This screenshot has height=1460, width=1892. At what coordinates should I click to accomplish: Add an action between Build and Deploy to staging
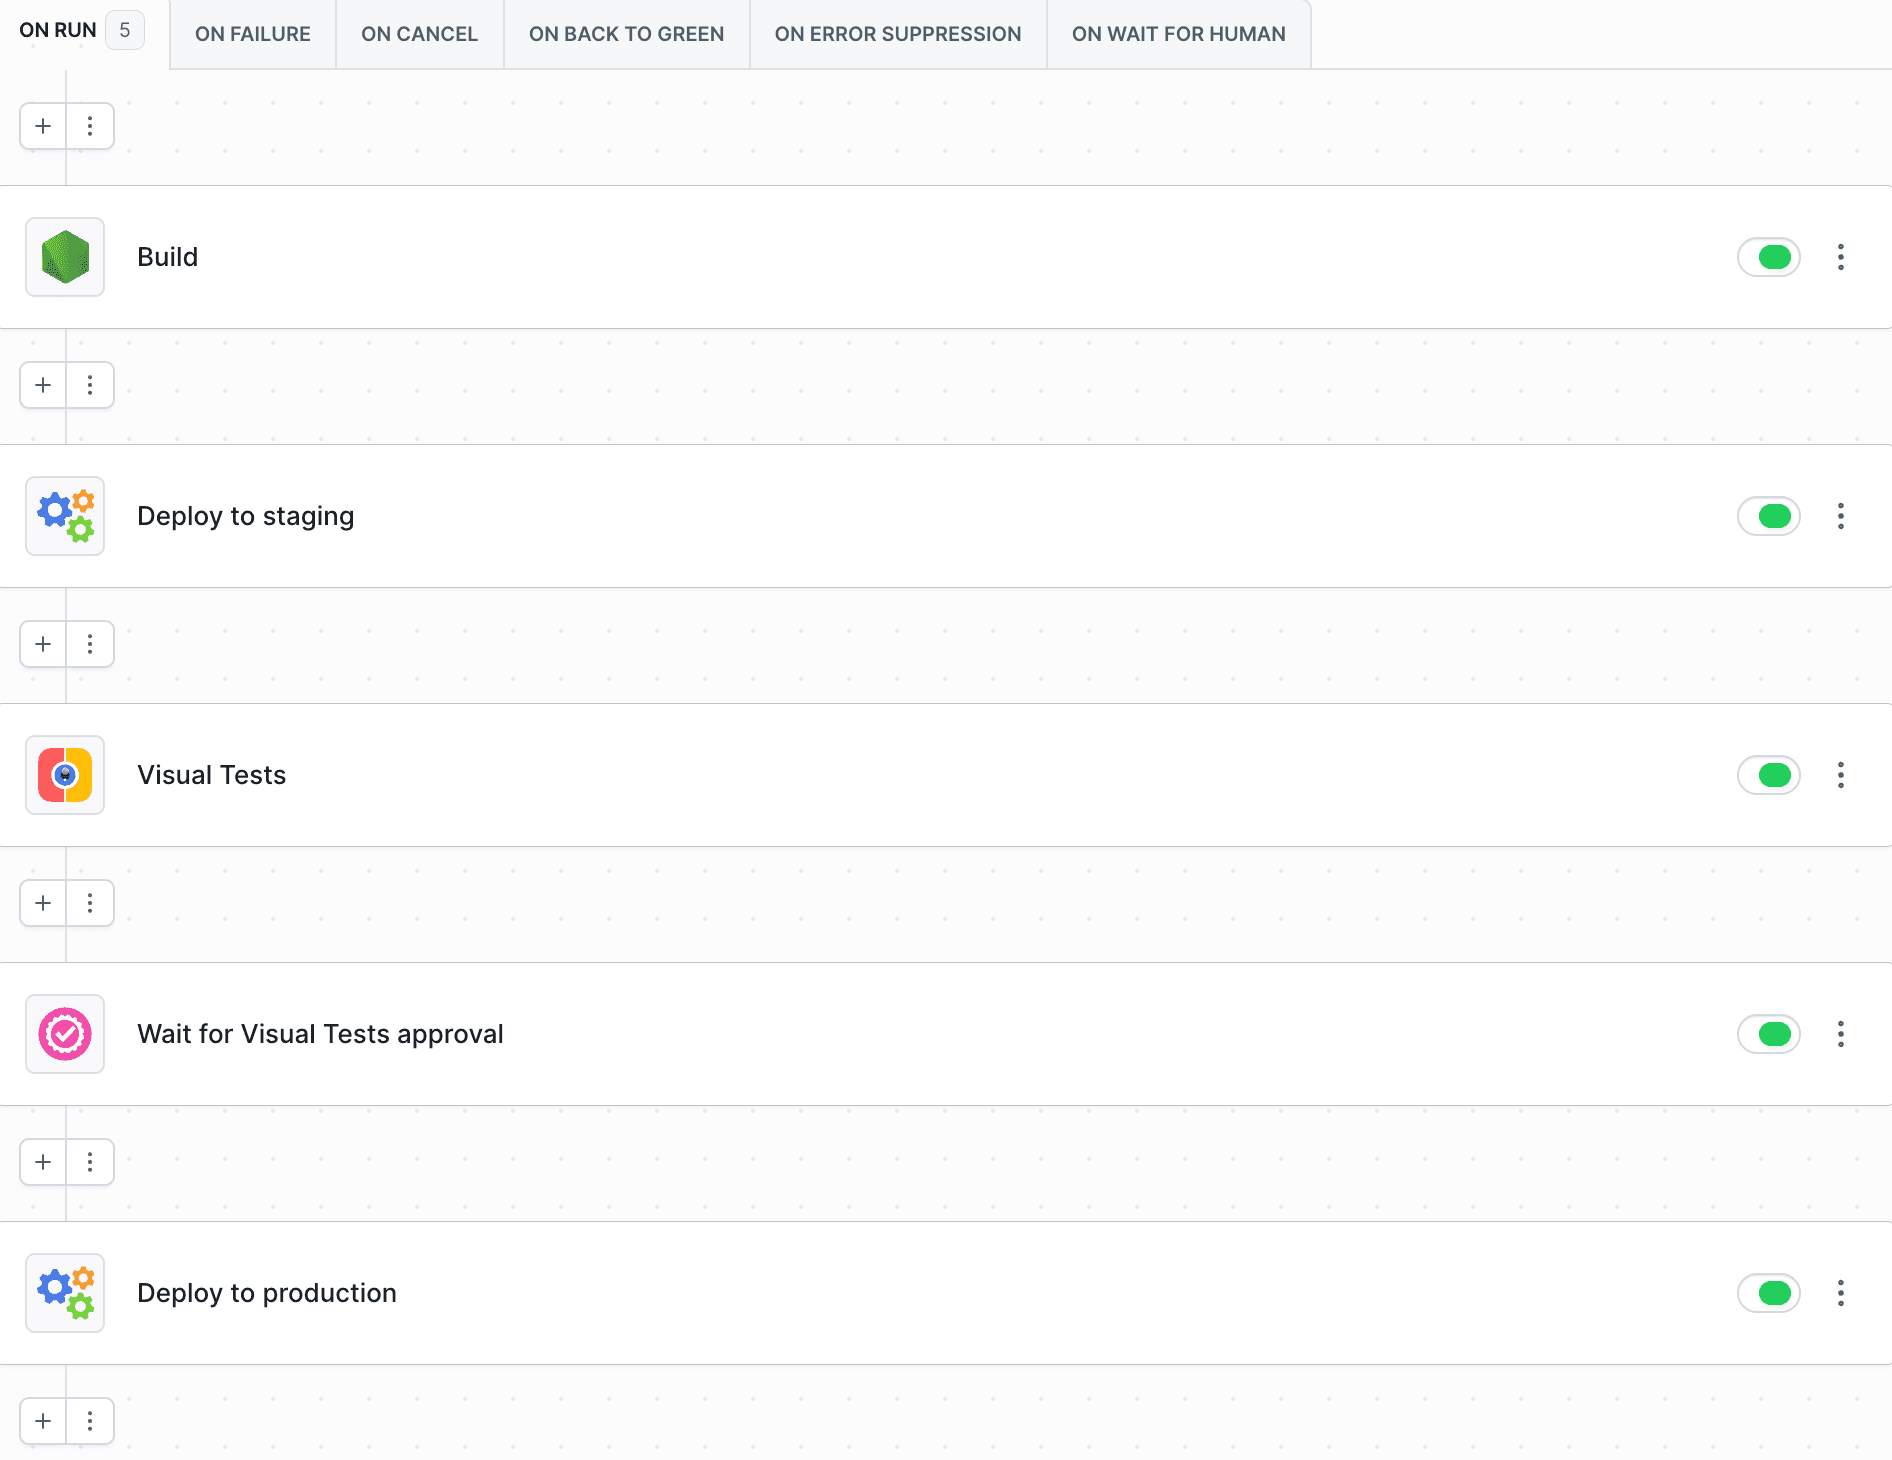(x=43, y=385)
